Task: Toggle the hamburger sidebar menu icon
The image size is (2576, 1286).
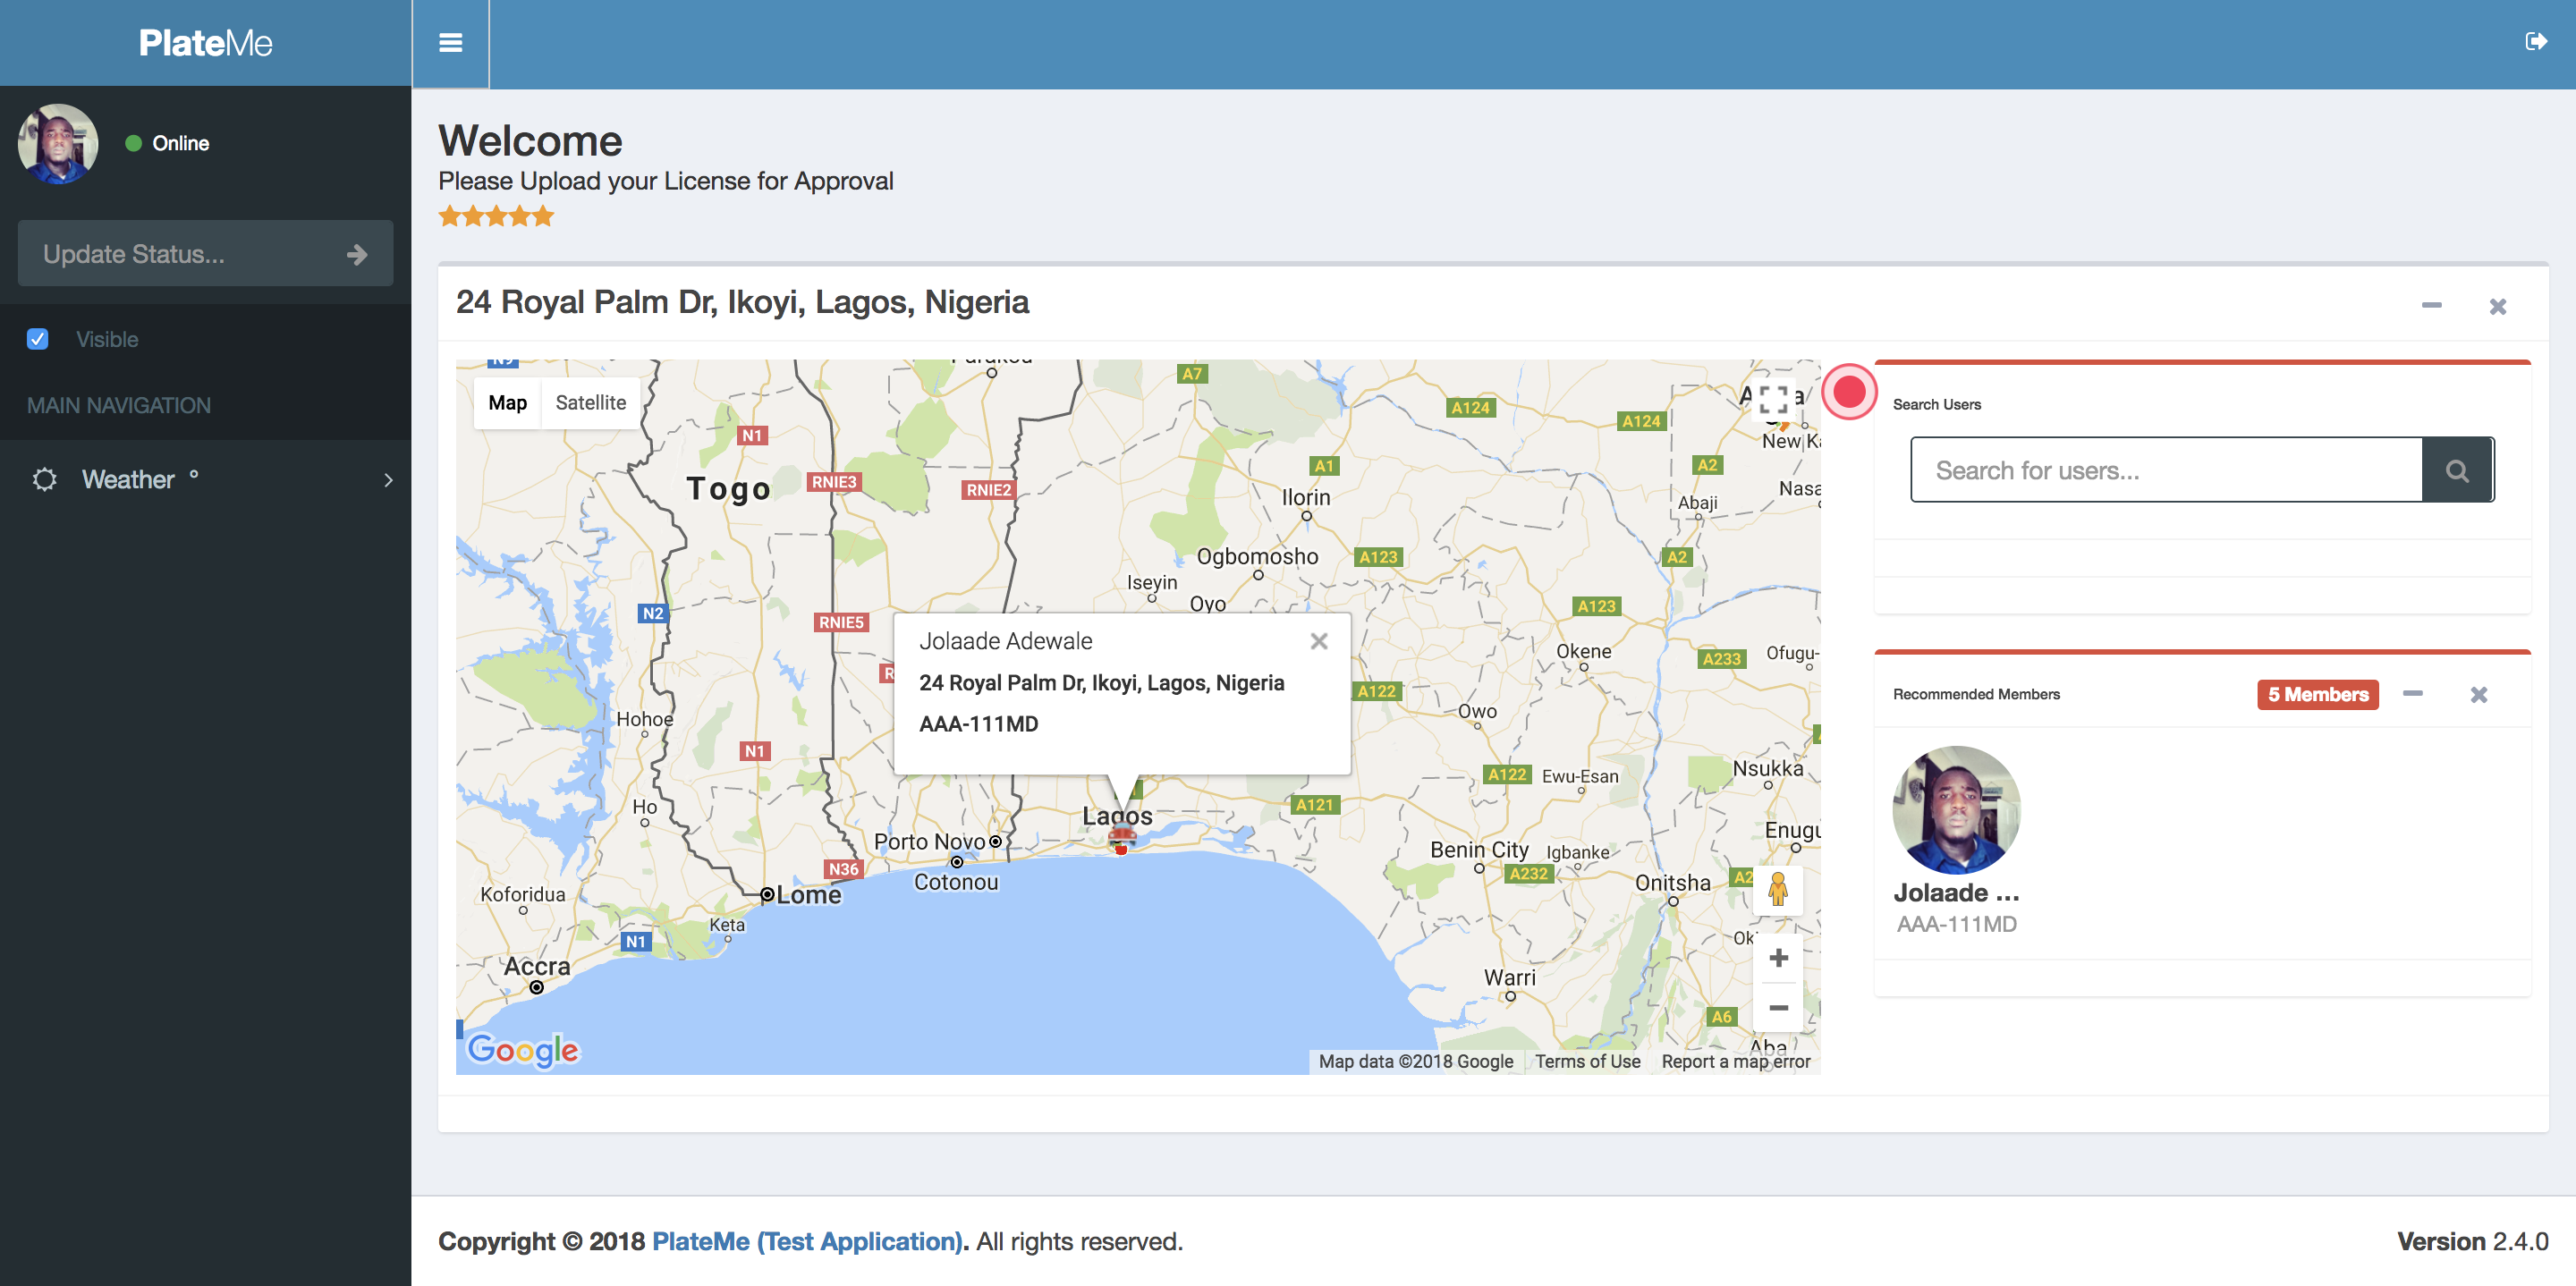Action: [x=450, y=43]
